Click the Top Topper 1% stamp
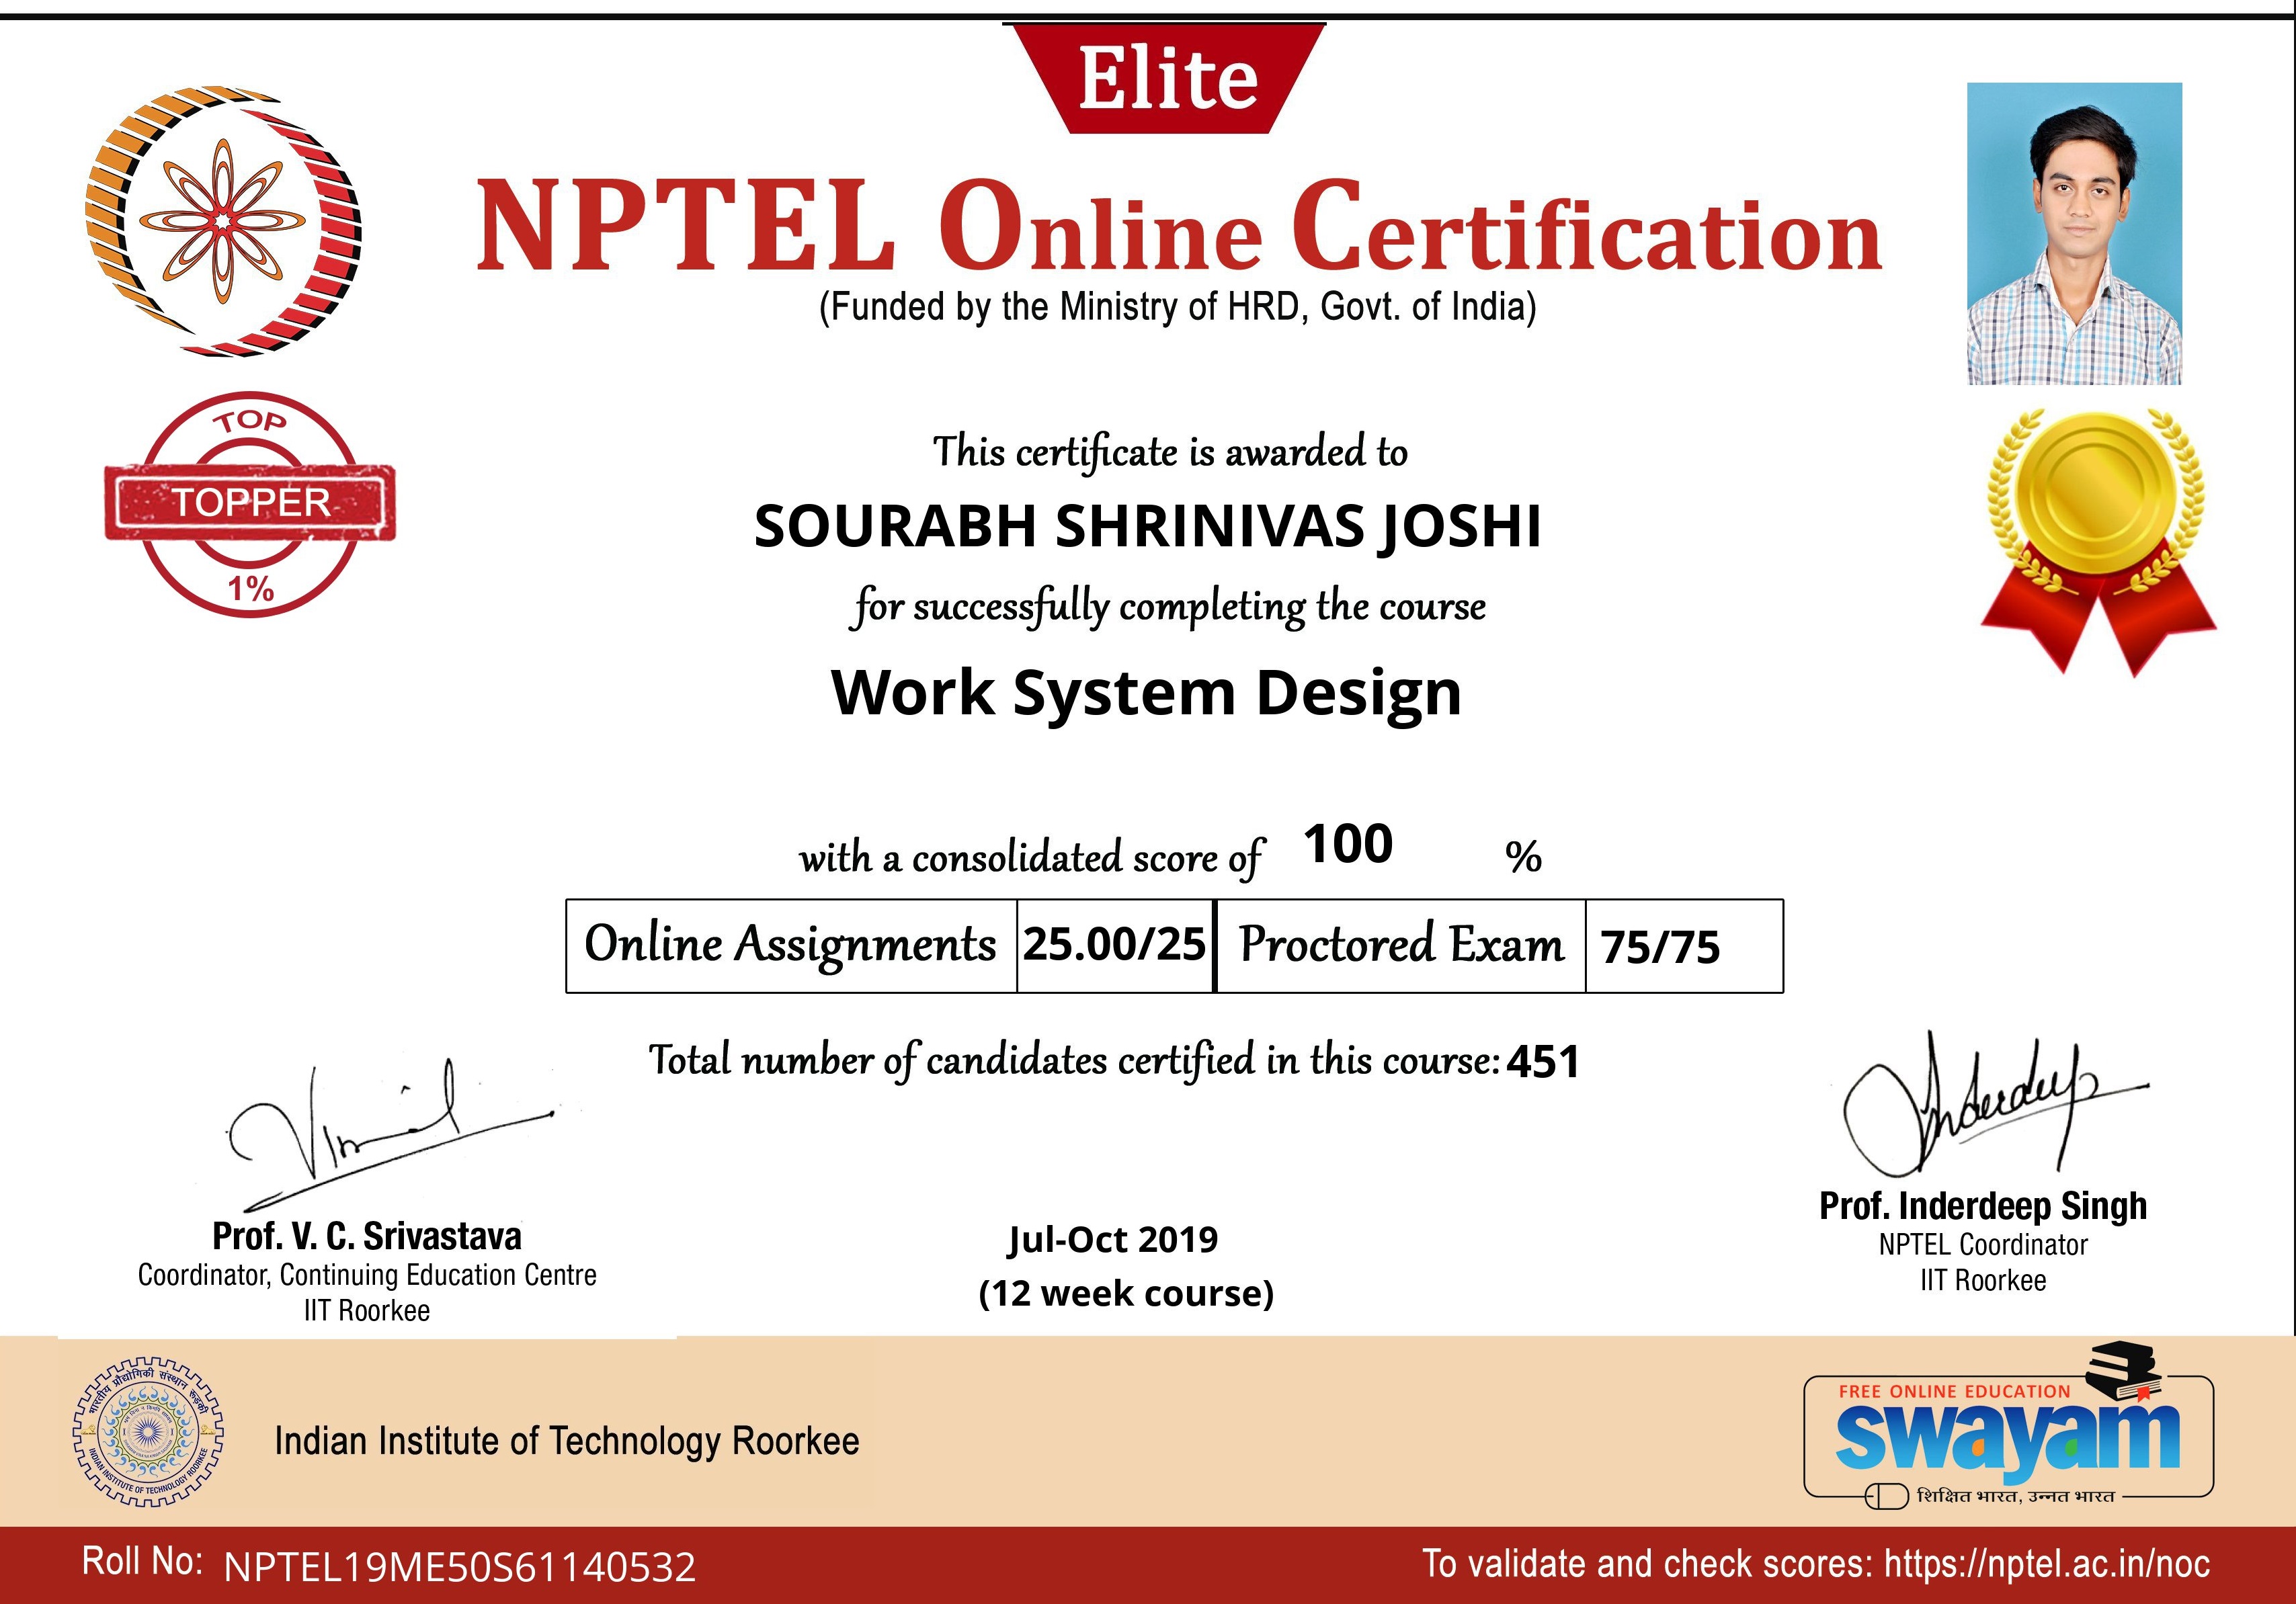Image resolution: width=2296 pixels, height=1604 pixels. tap(250, 503)
